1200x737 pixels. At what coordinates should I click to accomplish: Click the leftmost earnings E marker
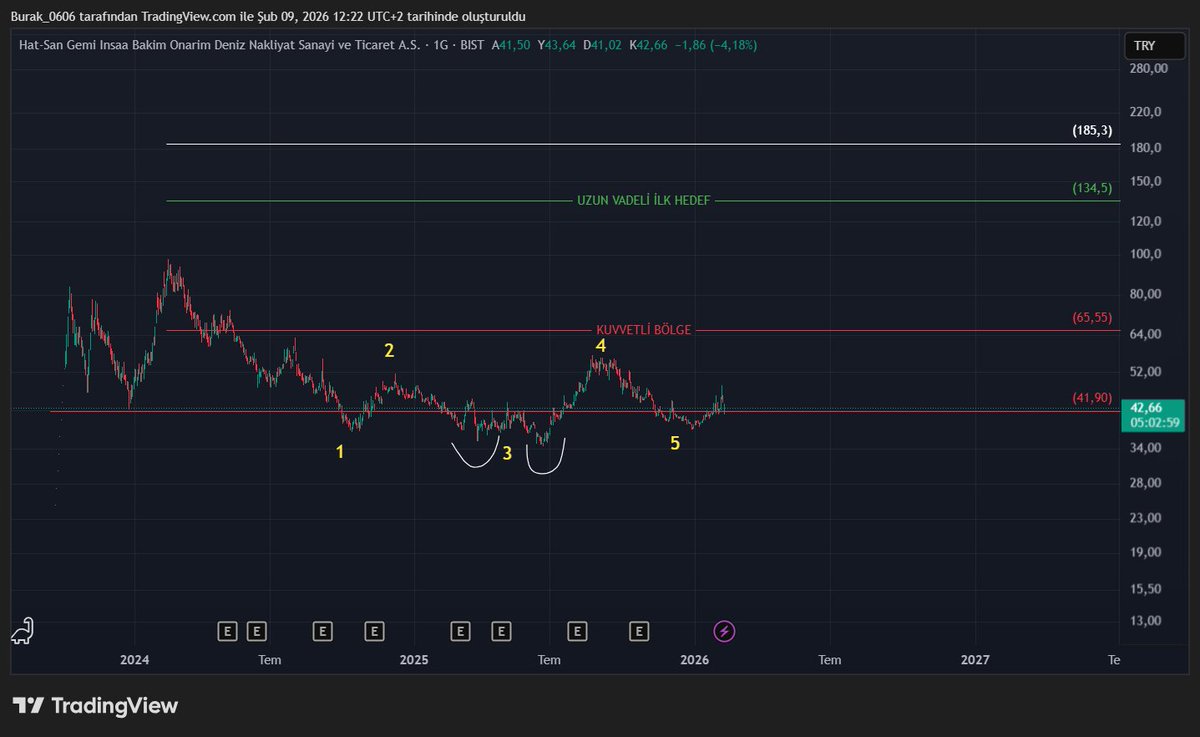tap(228, 631)
